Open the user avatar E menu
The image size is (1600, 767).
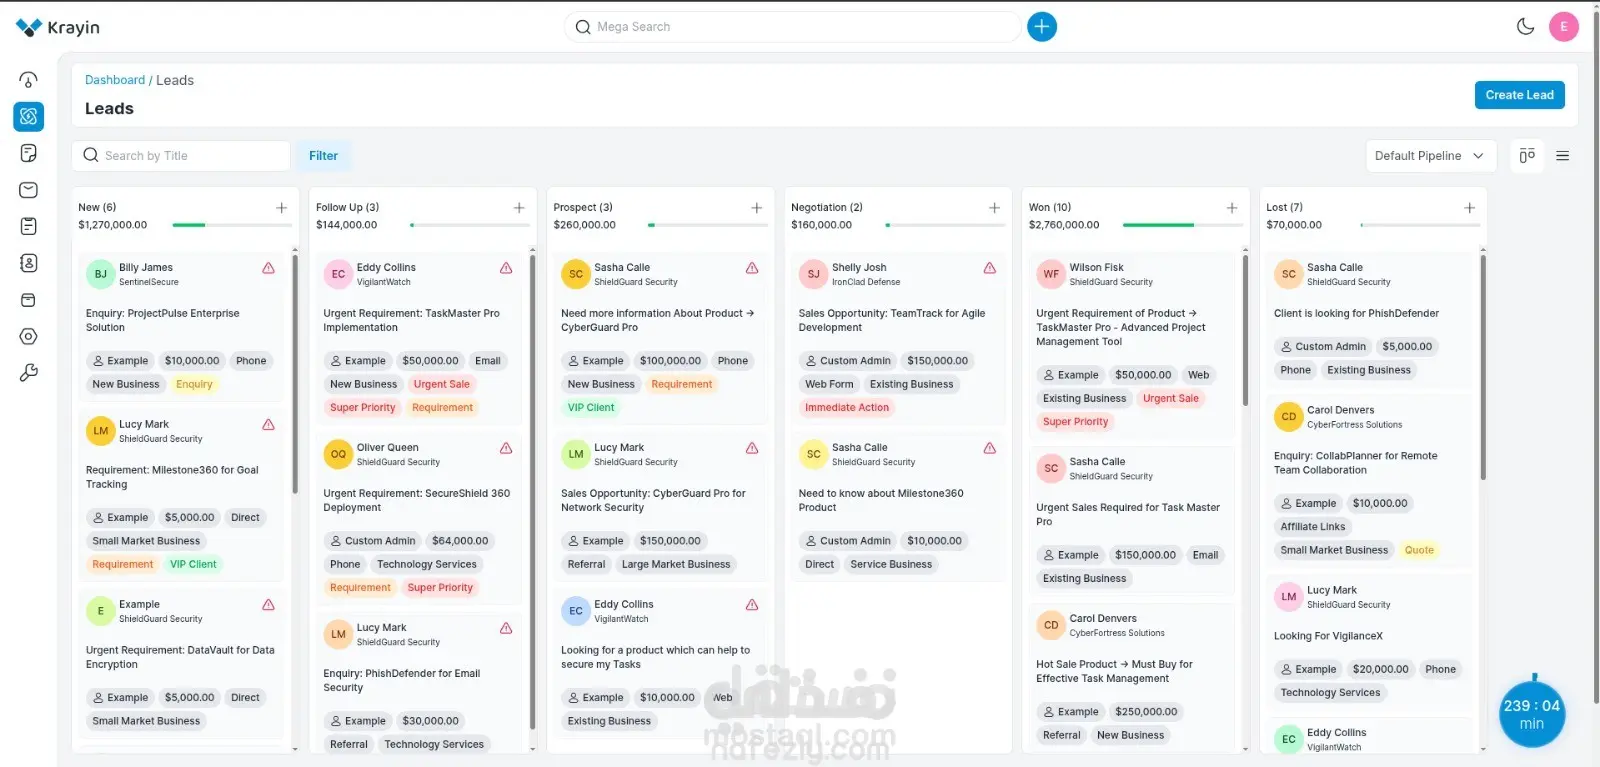point(1564,27)
